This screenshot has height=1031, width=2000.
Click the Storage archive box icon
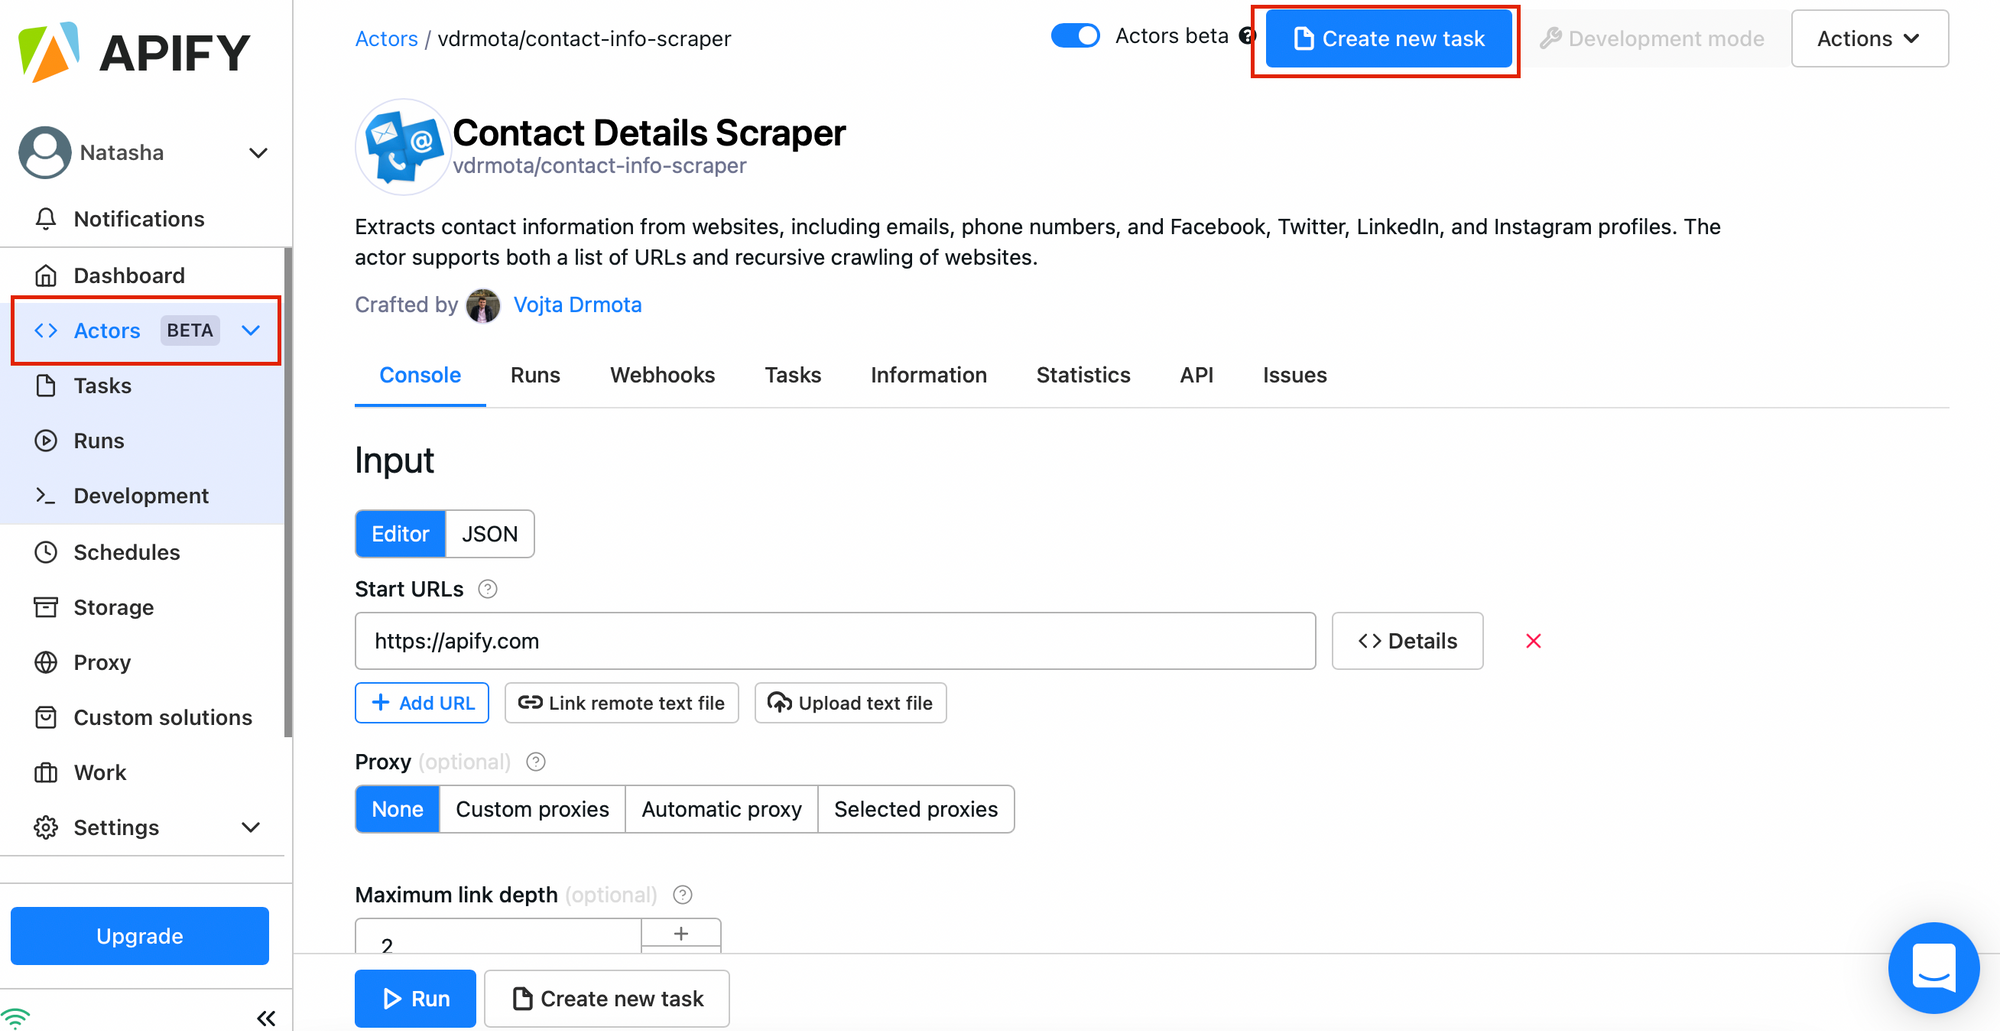(46, 607)
